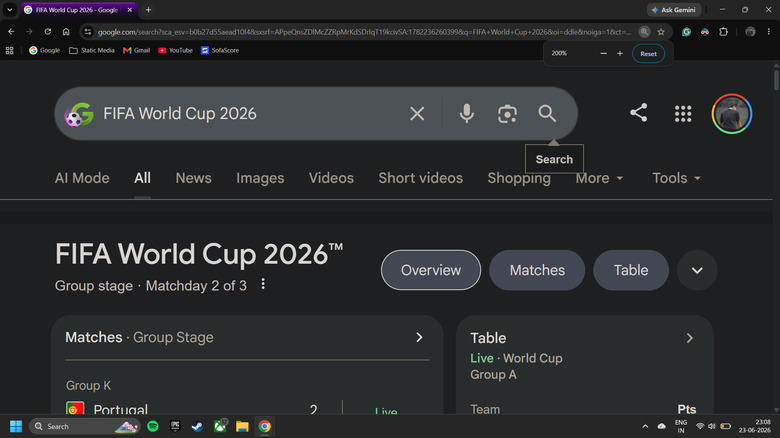The image size is (780, 438).
Task: Select the Matches chip
Action: (537, 270)
